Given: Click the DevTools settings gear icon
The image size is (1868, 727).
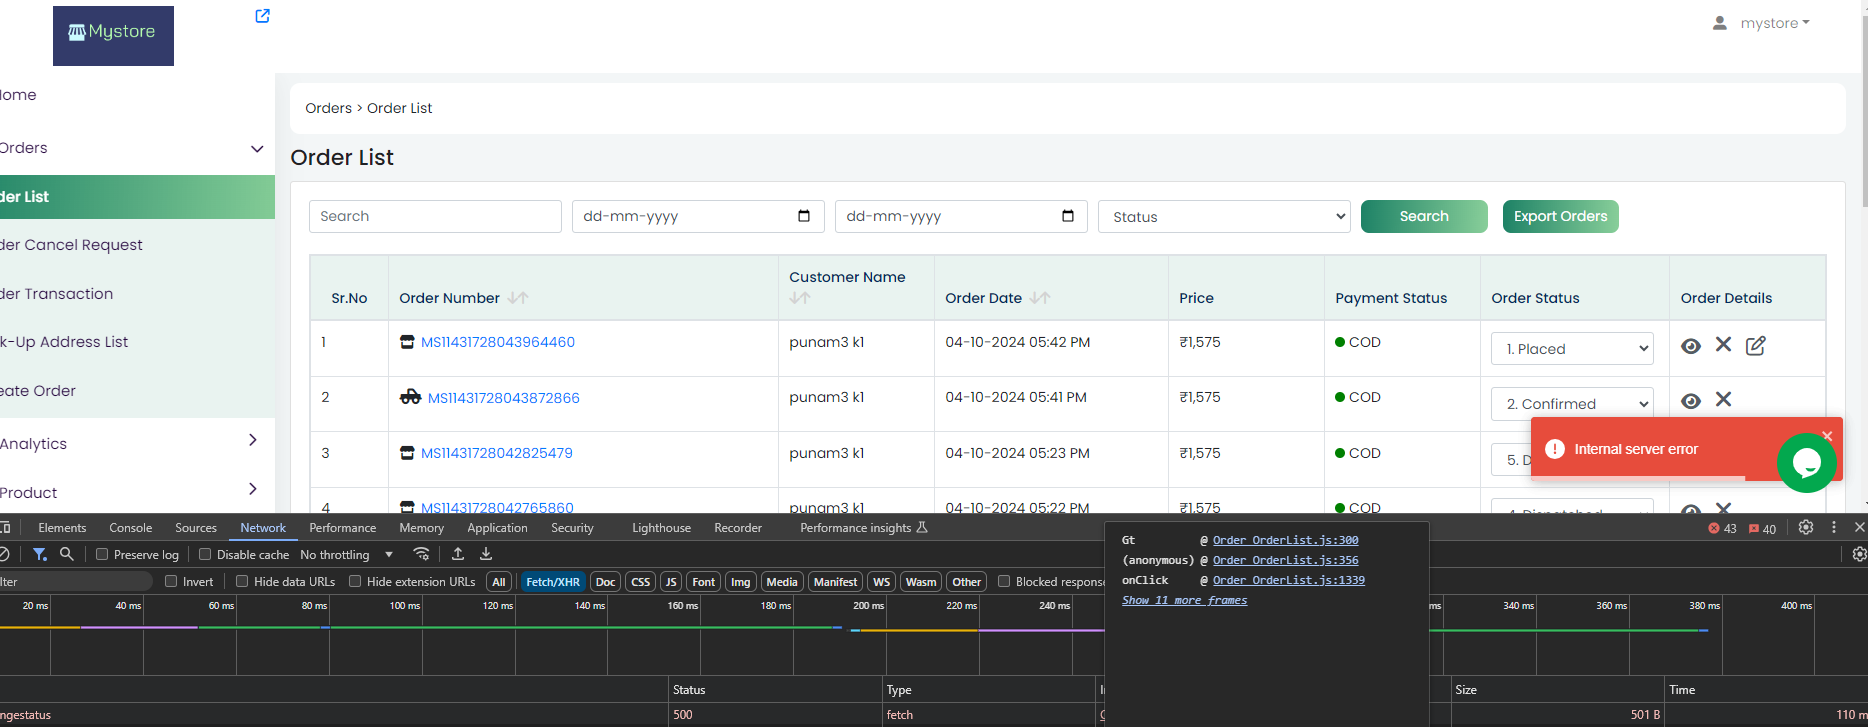Looking at the screenshot, I should pos(1805,527).
